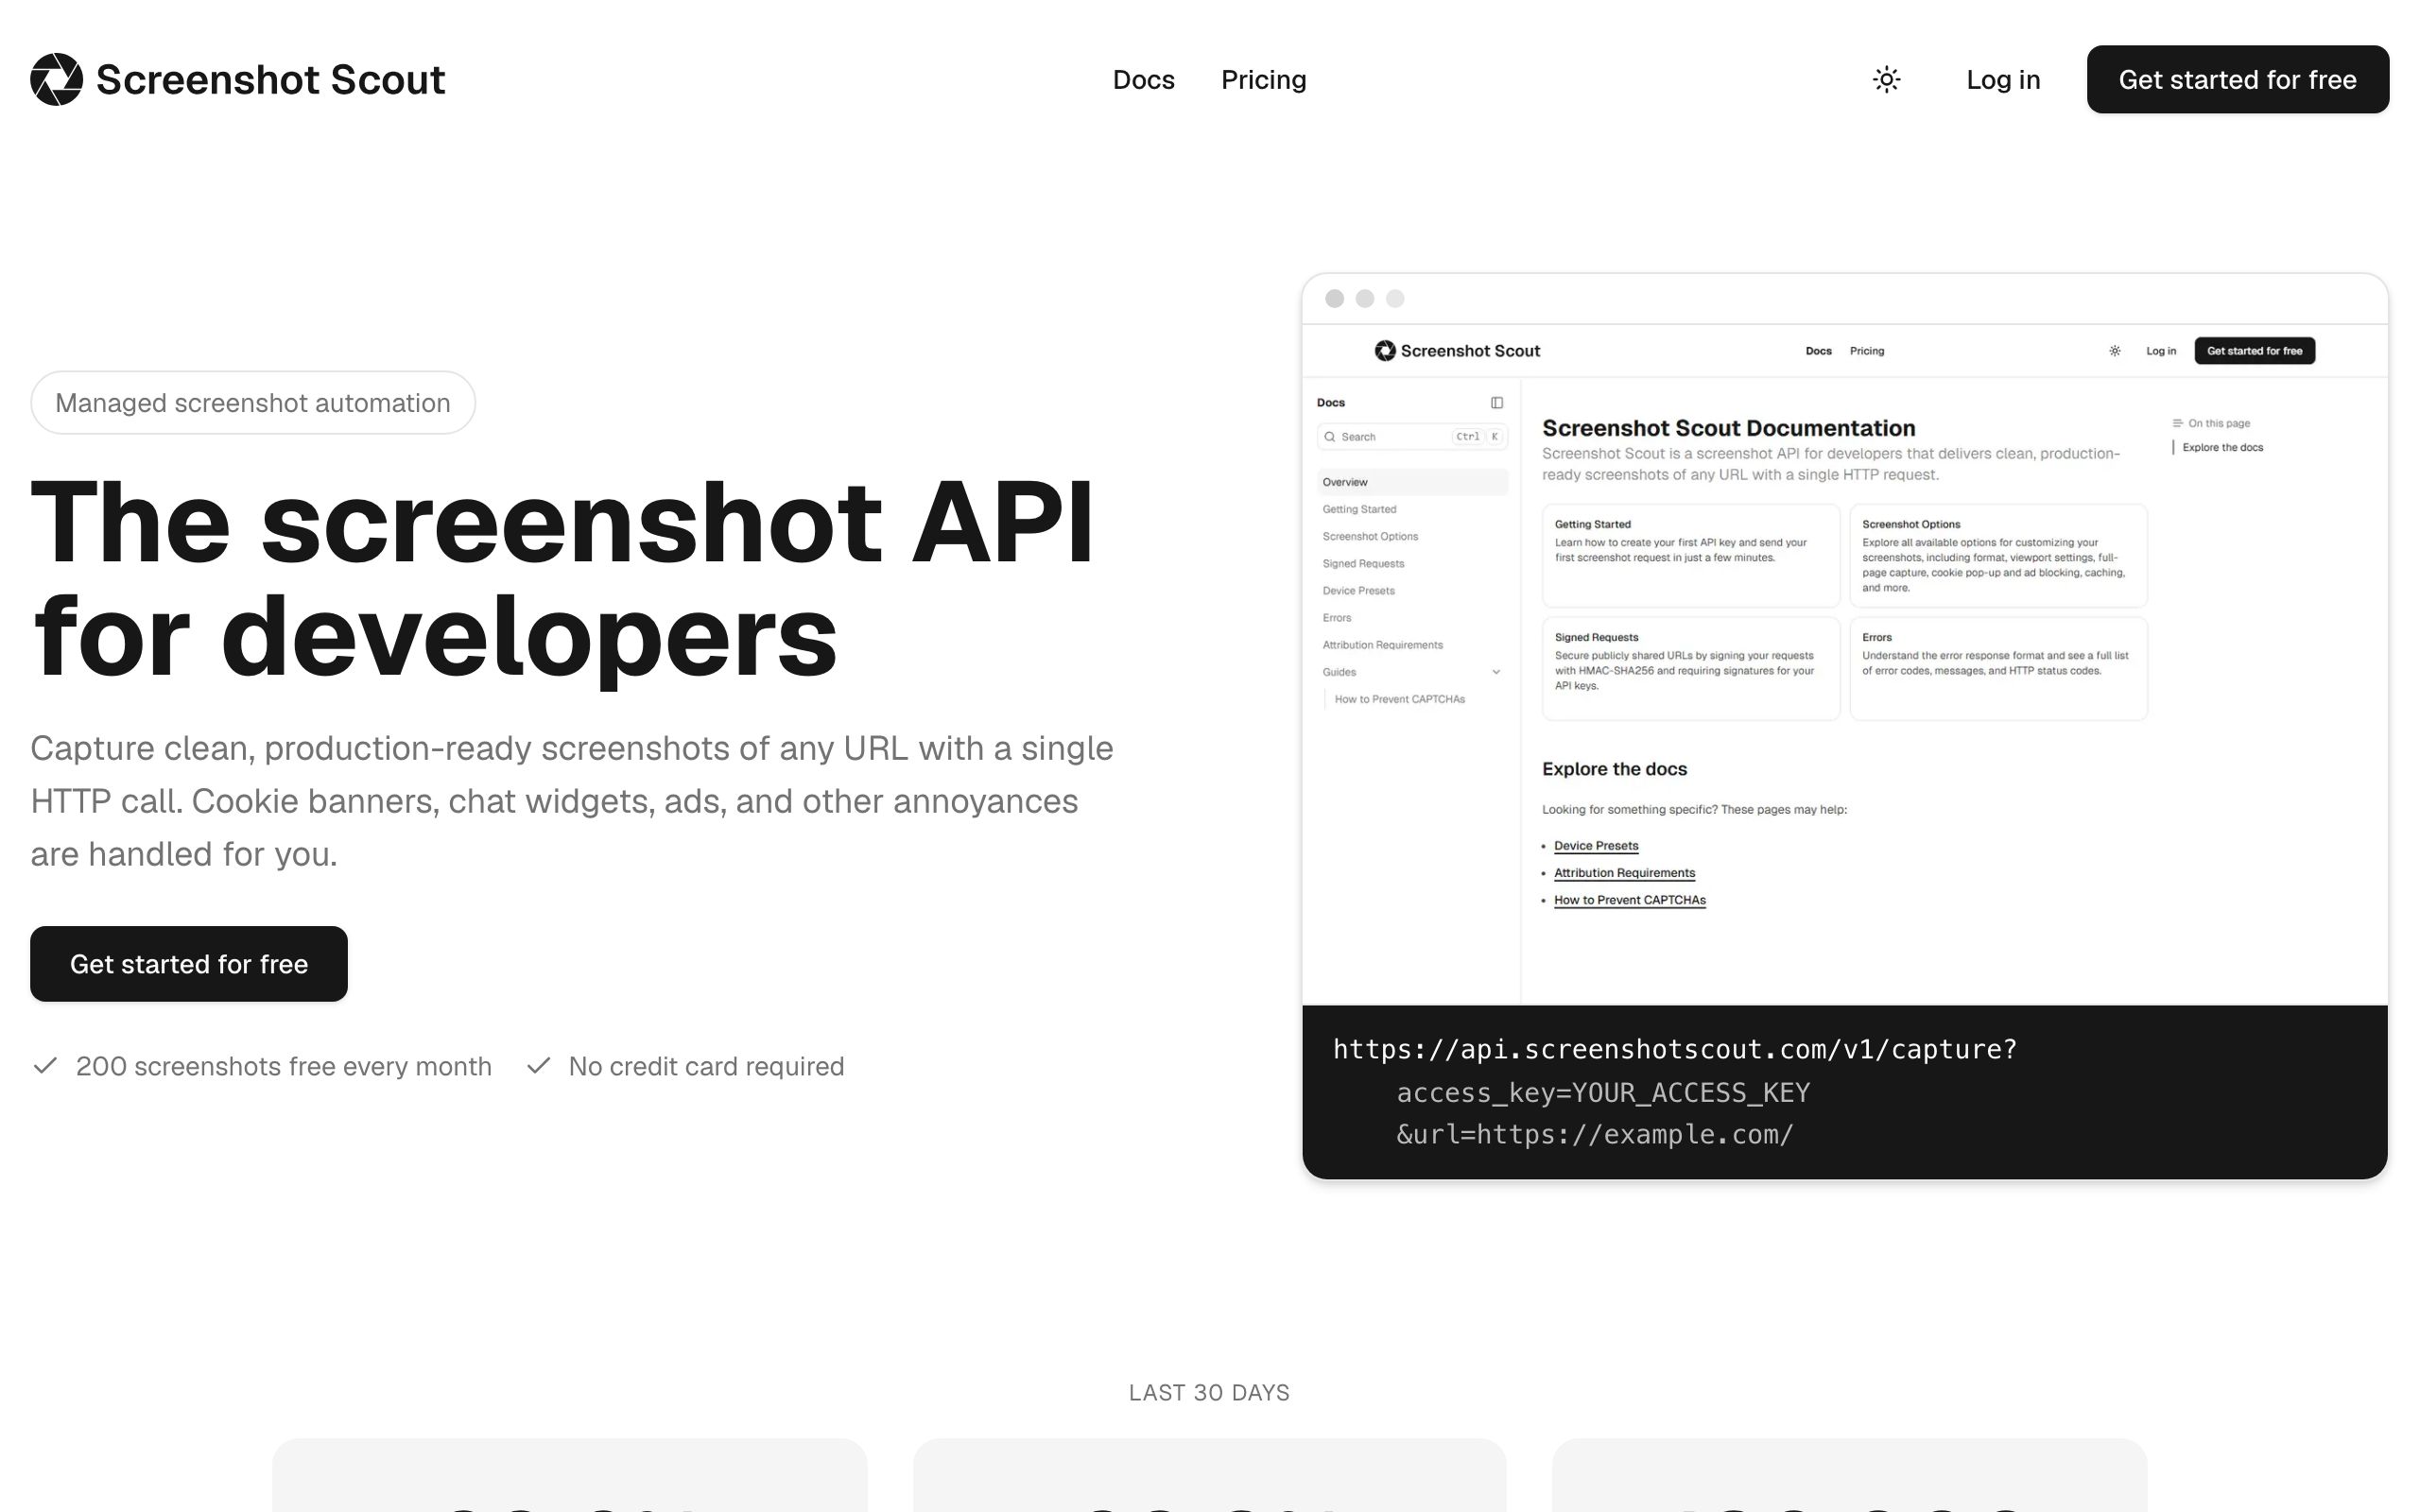Image resolution: width=2420 pixels, height=1512 pixels.
Task: Click the API capture URL text
Action: click(x=1675, y=1049)
